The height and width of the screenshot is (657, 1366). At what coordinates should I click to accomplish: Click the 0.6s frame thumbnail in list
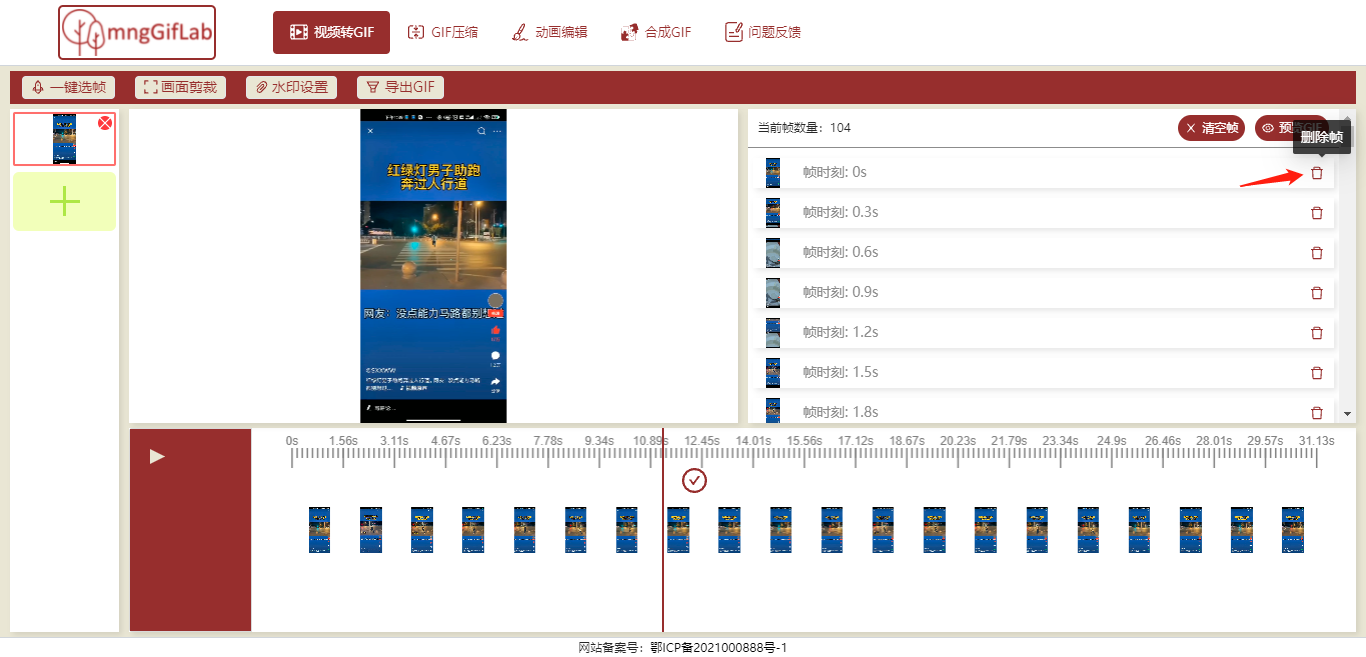[x=773, y=252]
